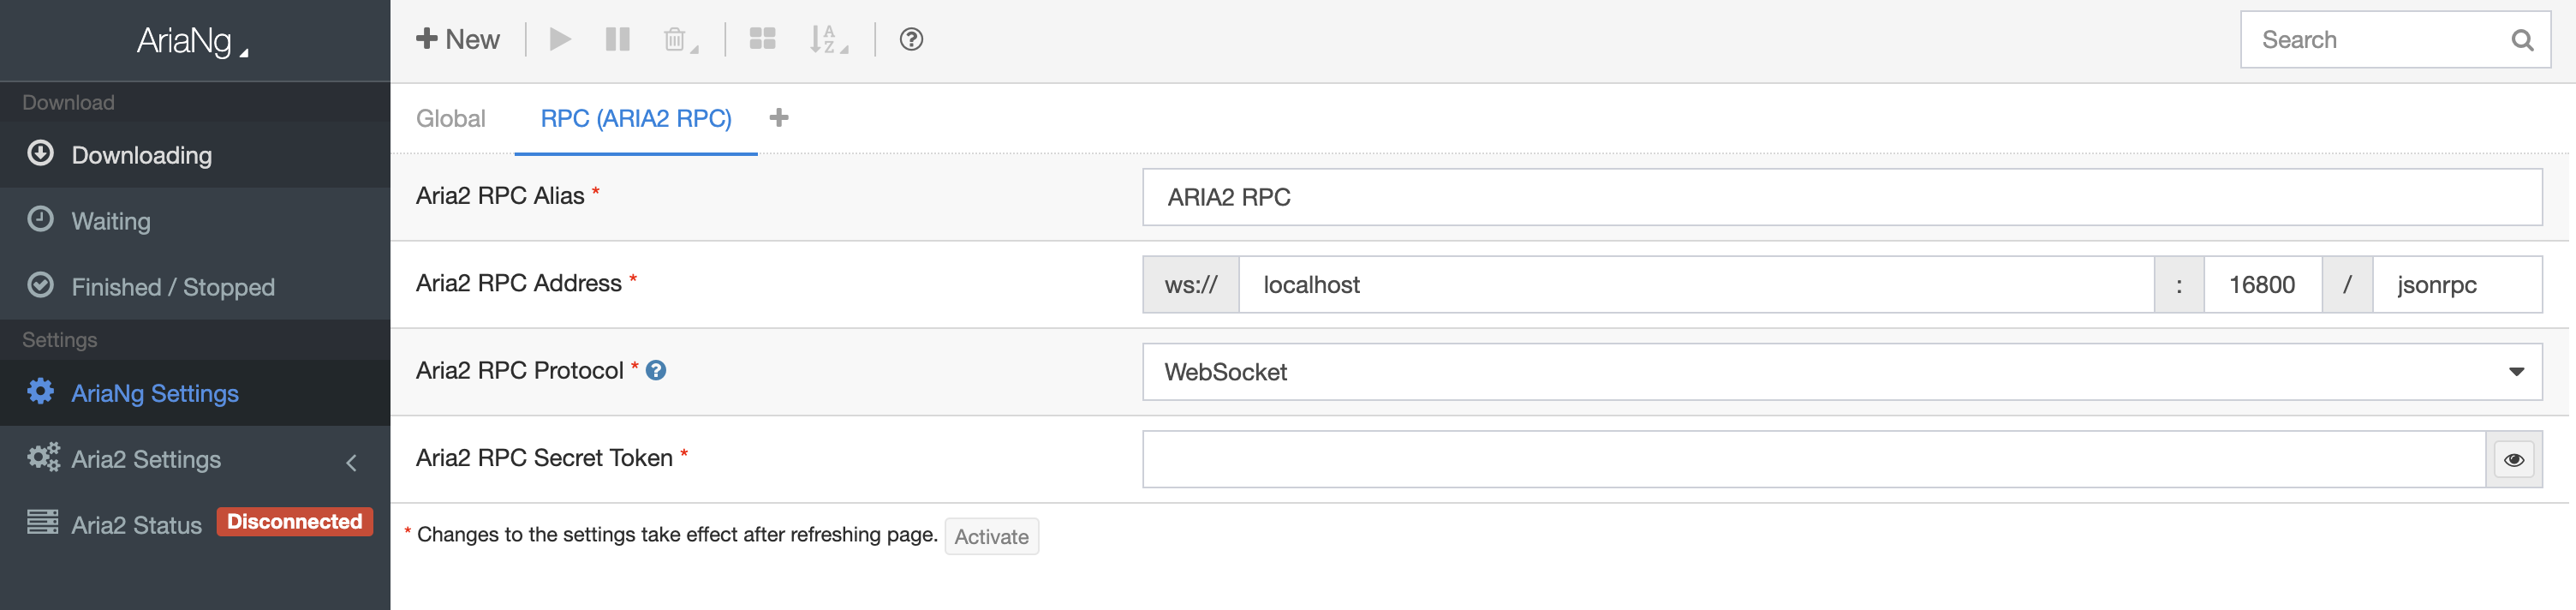Click the grid select-all icon
This screenshot has height=610, width=2576.
[762, 40]
